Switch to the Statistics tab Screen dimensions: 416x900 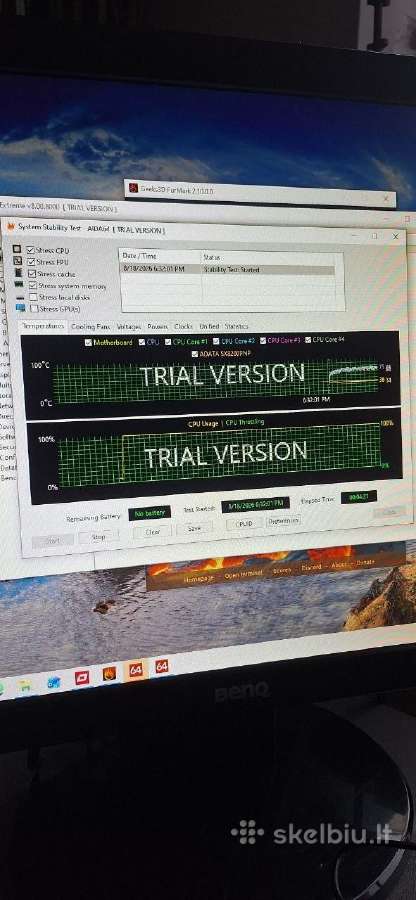tap(236, 326)
